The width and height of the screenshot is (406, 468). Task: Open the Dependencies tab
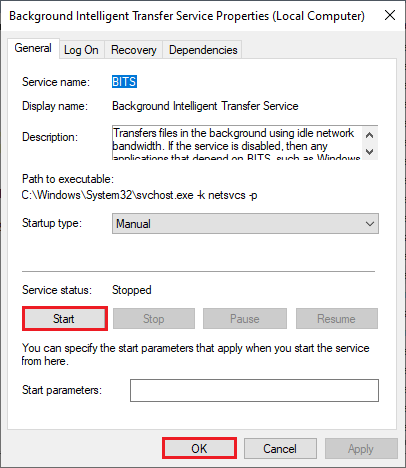(x=203, y=50)
